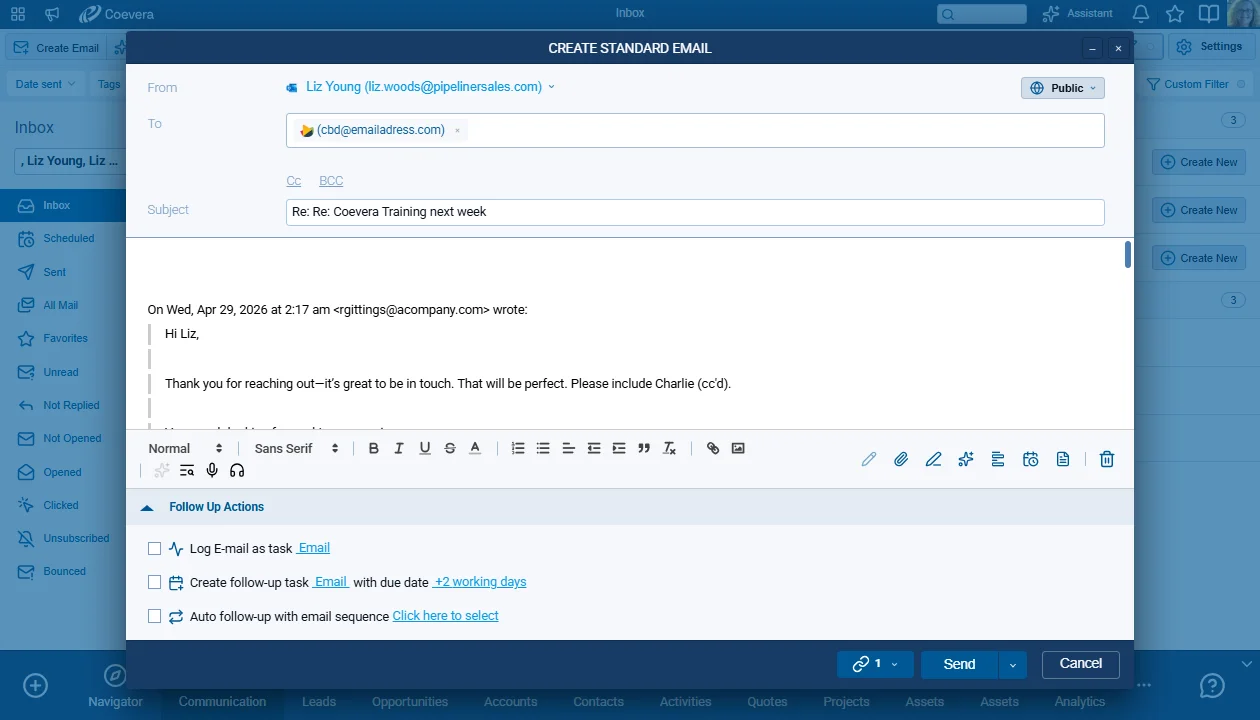Open the Public visibility dropdown

pyautogui.click(x=1063, y=88)
